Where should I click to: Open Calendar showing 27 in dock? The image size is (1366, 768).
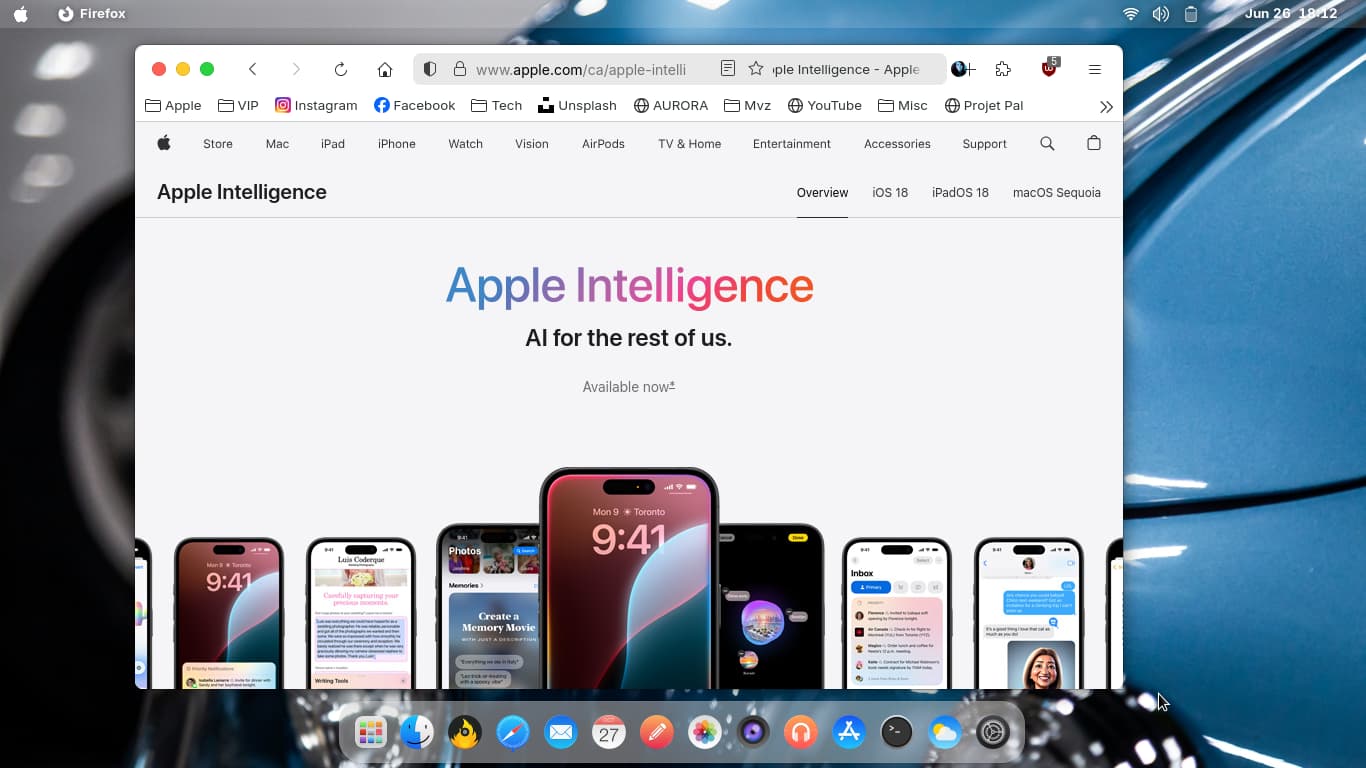(x=608, y=733)
